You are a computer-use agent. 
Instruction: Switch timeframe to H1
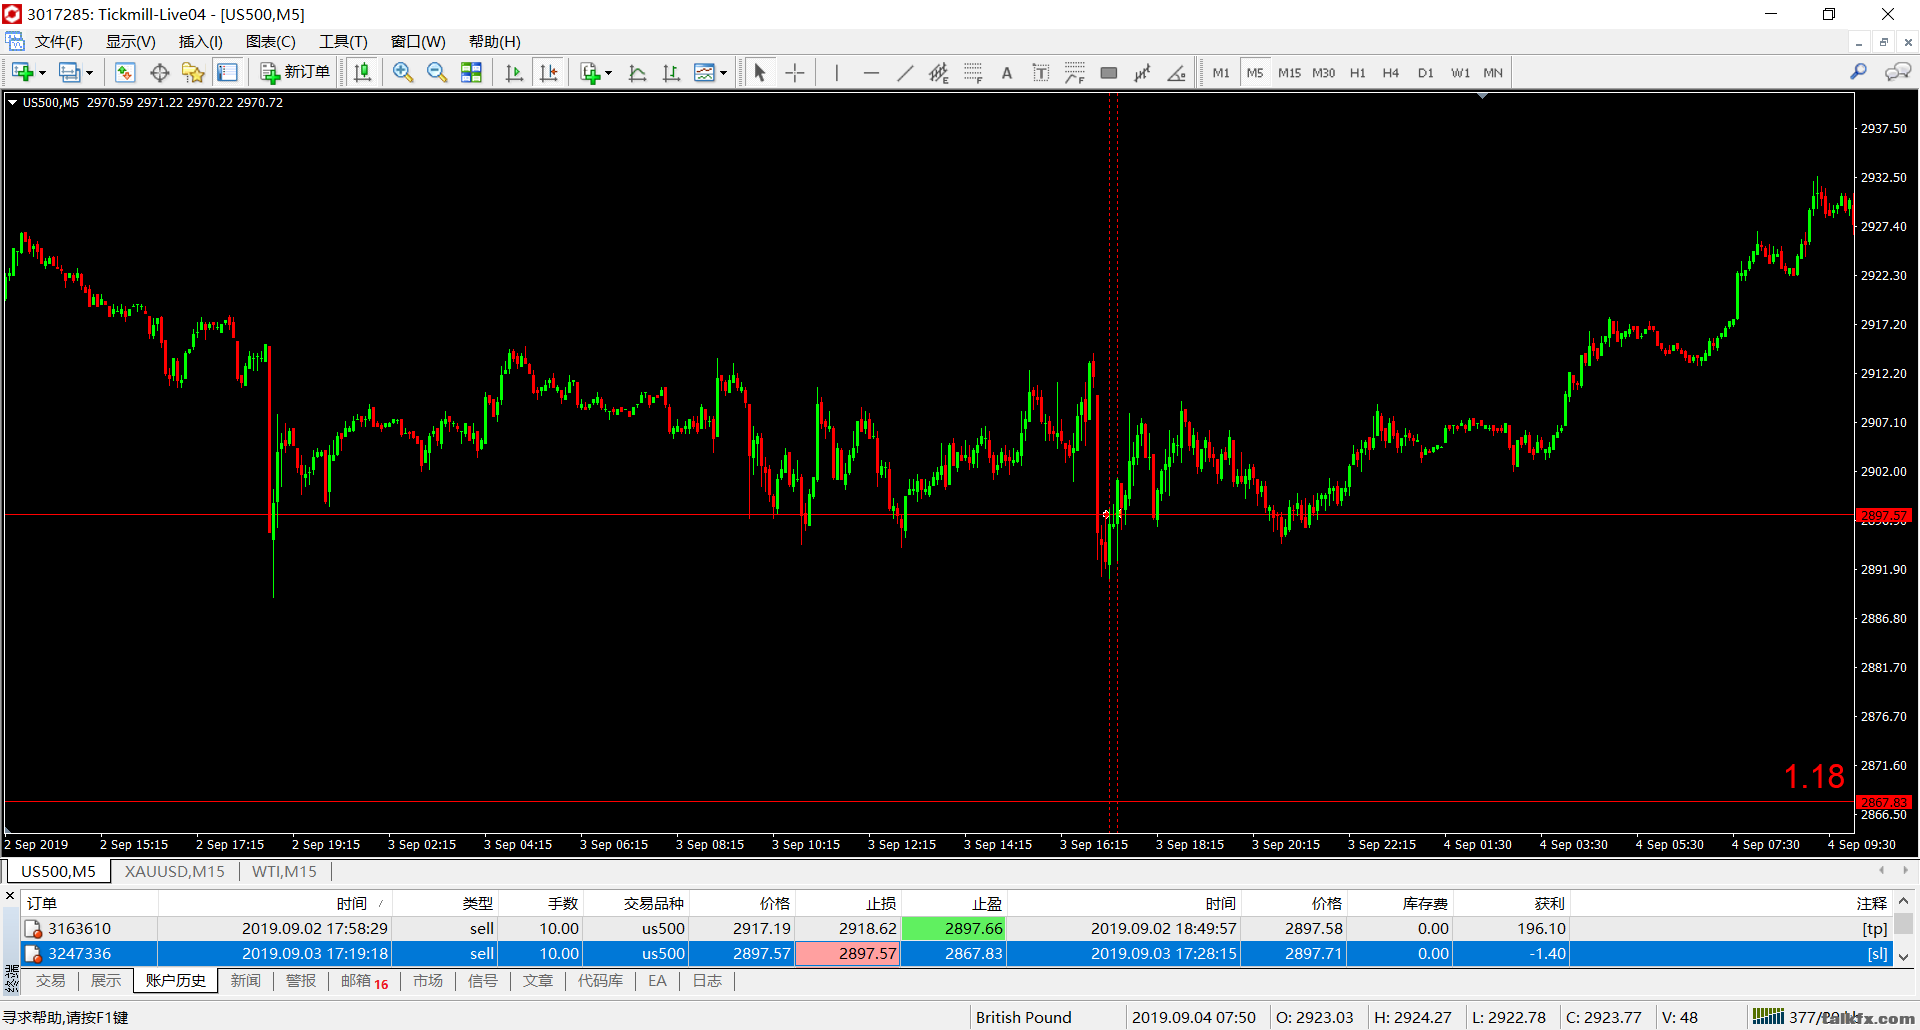click(x=1357, y=72)
